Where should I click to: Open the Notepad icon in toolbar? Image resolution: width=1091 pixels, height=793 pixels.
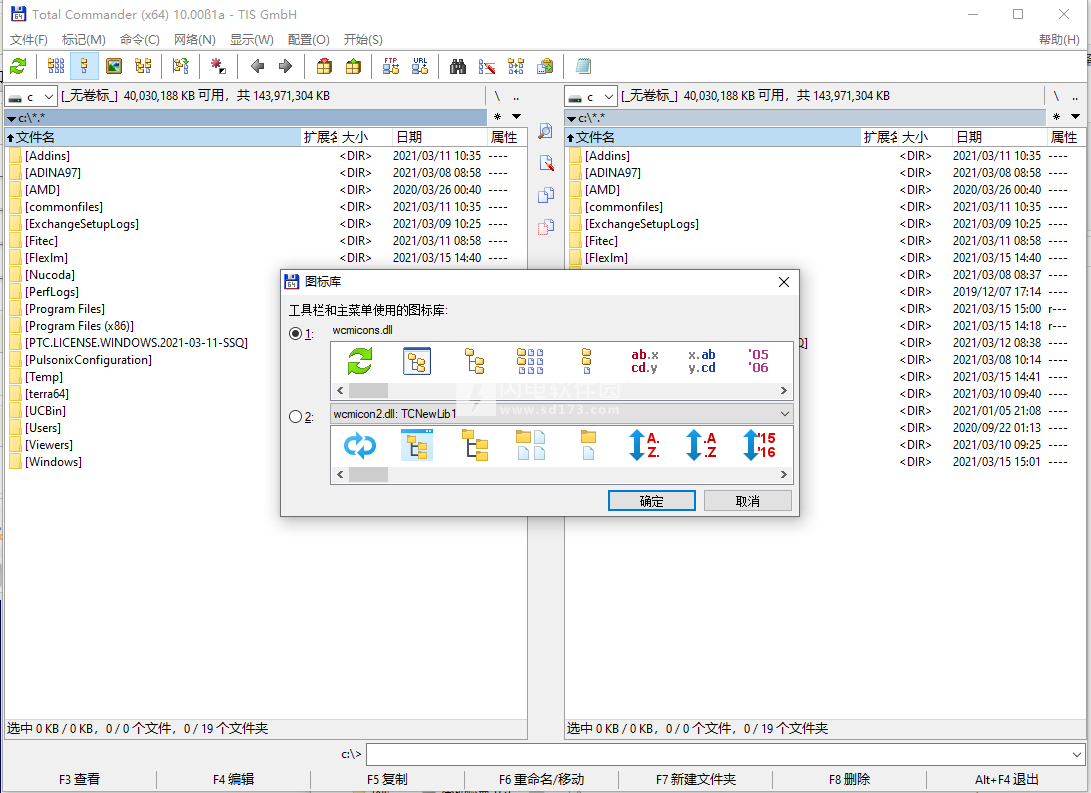click(x=583, y=66)
